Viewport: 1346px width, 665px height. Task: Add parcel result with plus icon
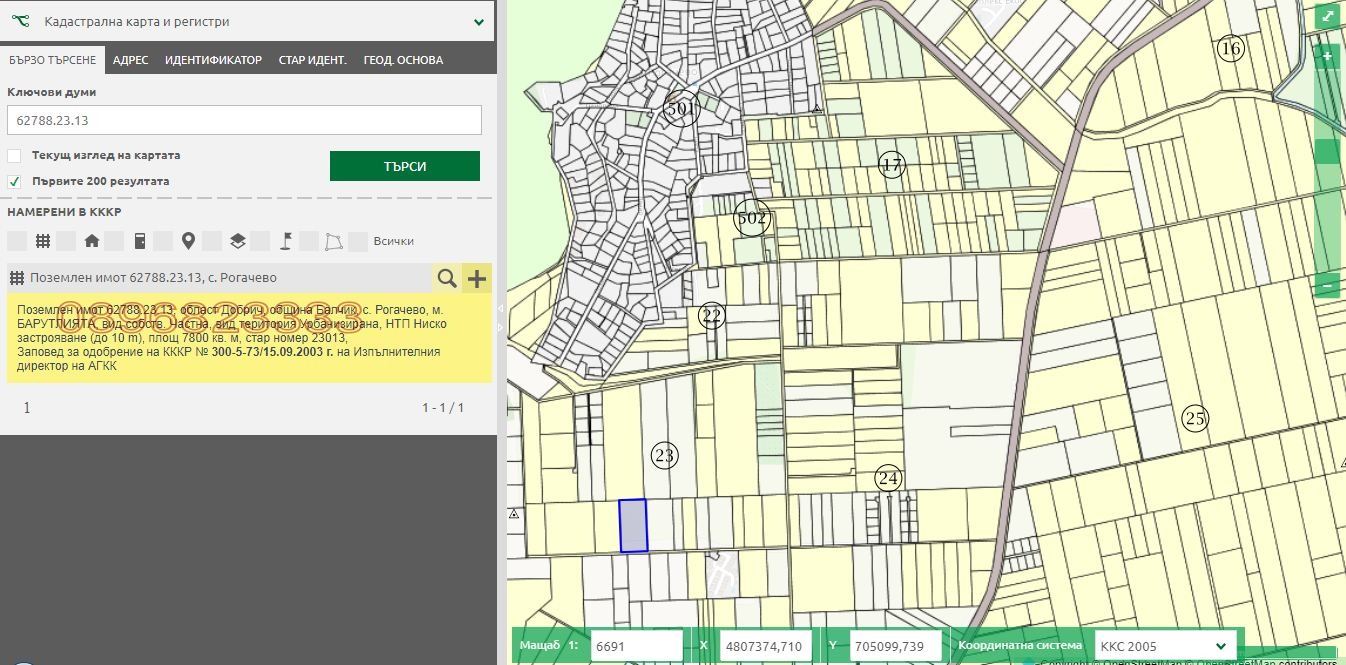click(477, 278)
